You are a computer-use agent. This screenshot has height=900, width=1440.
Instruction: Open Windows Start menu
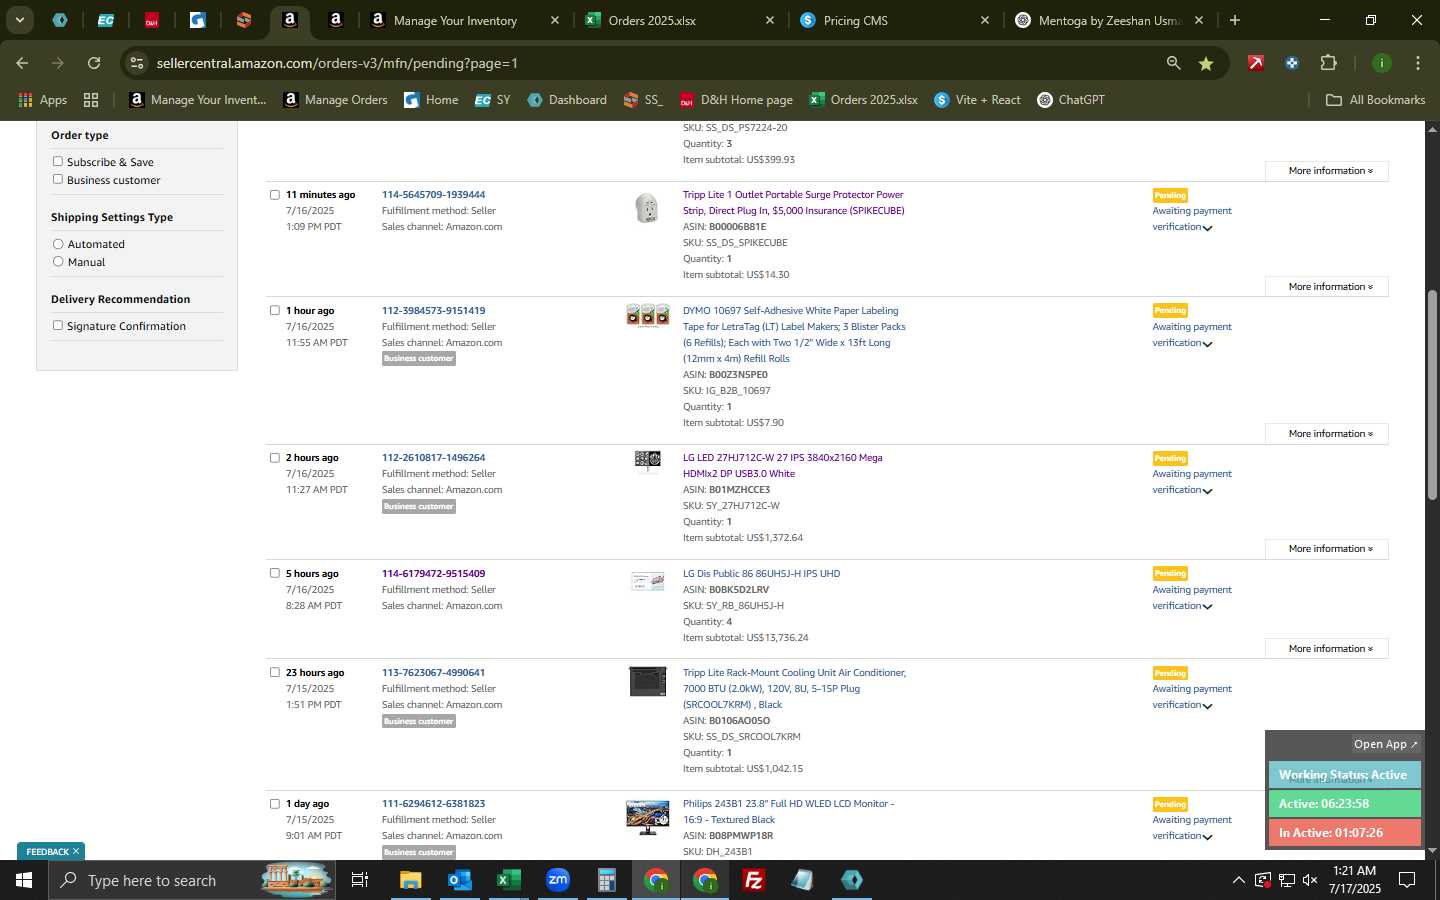pos(24,880)
